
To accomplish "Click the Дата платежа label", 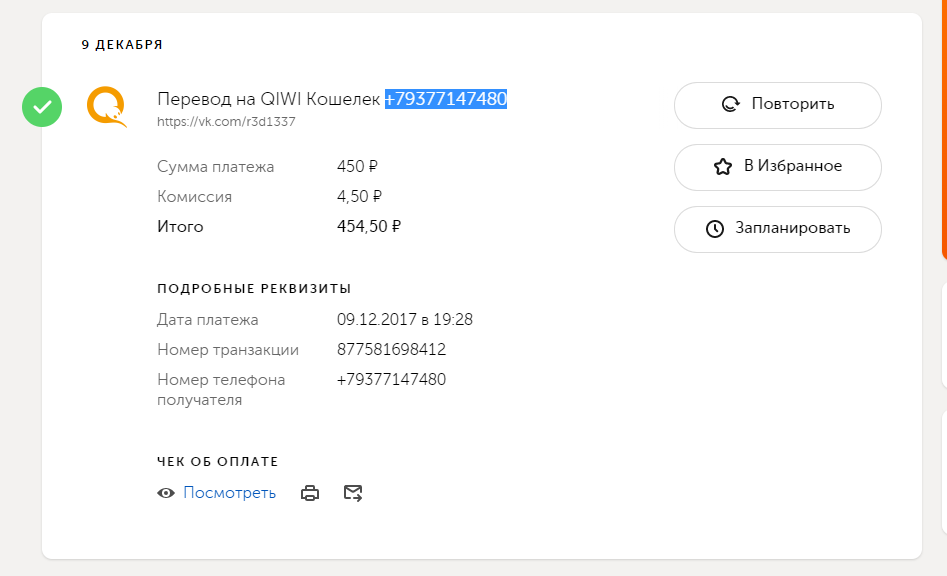I will (x=208, y=320).
